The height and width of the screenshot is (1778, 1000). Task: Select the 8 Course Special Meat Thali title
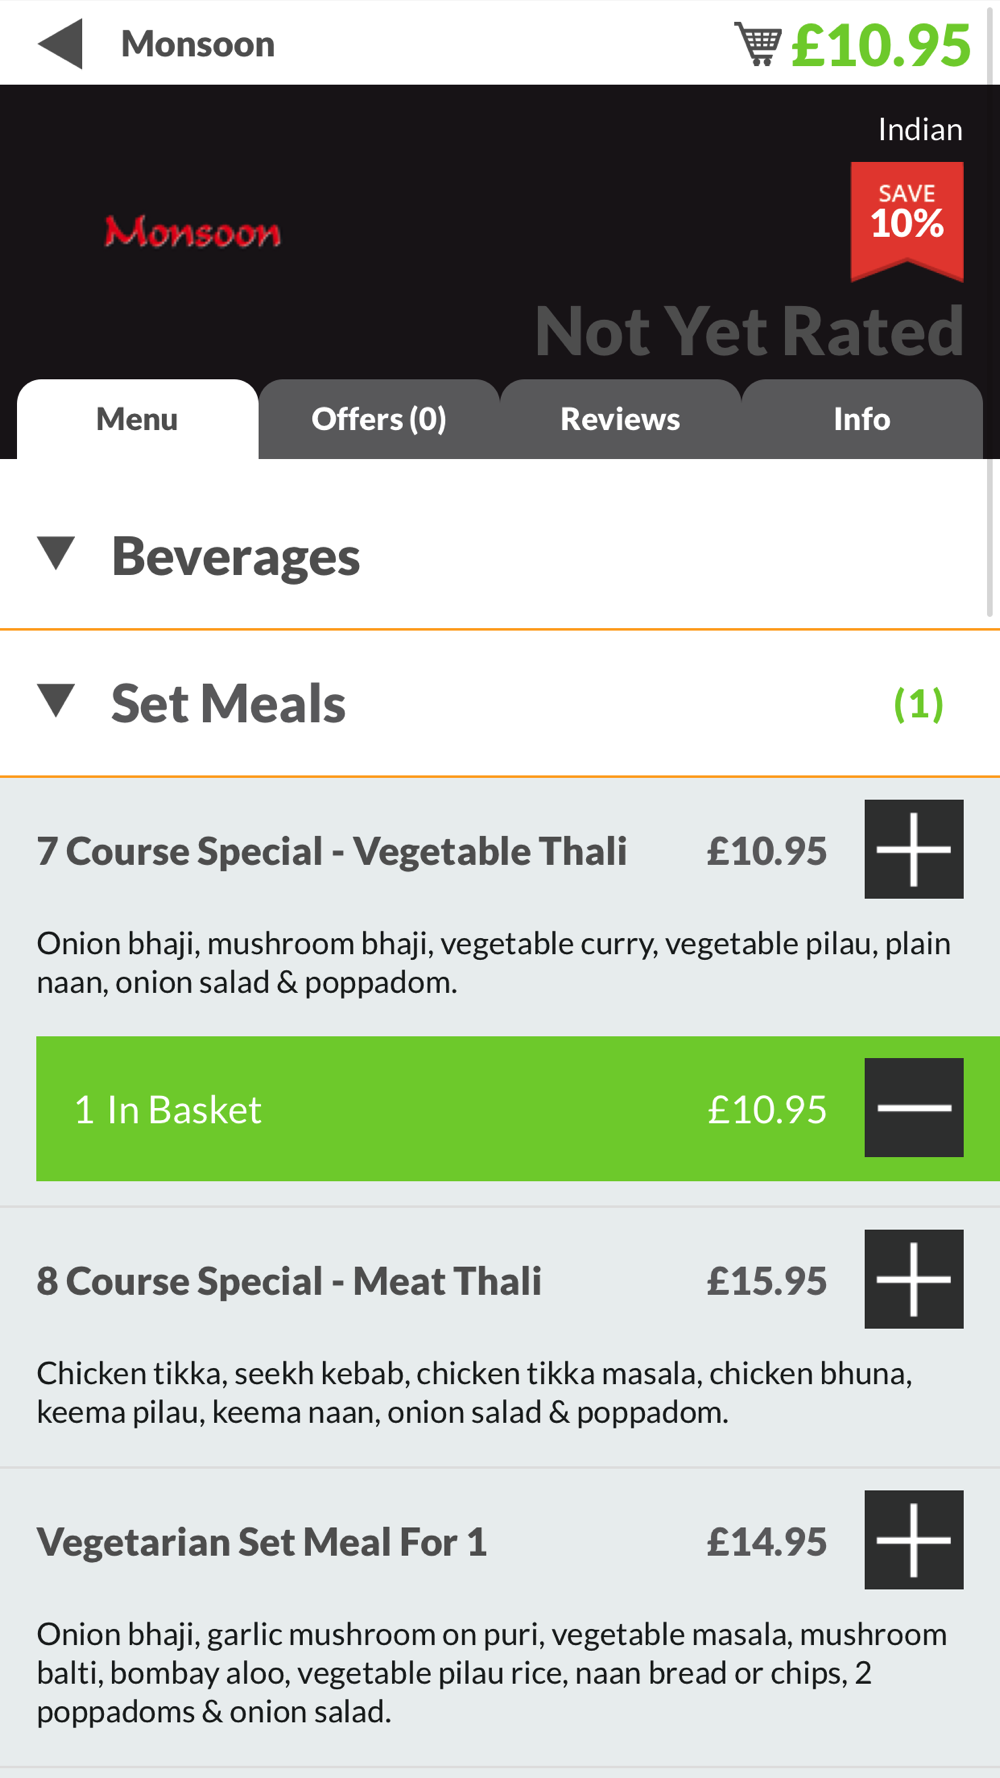point(289,1281)
